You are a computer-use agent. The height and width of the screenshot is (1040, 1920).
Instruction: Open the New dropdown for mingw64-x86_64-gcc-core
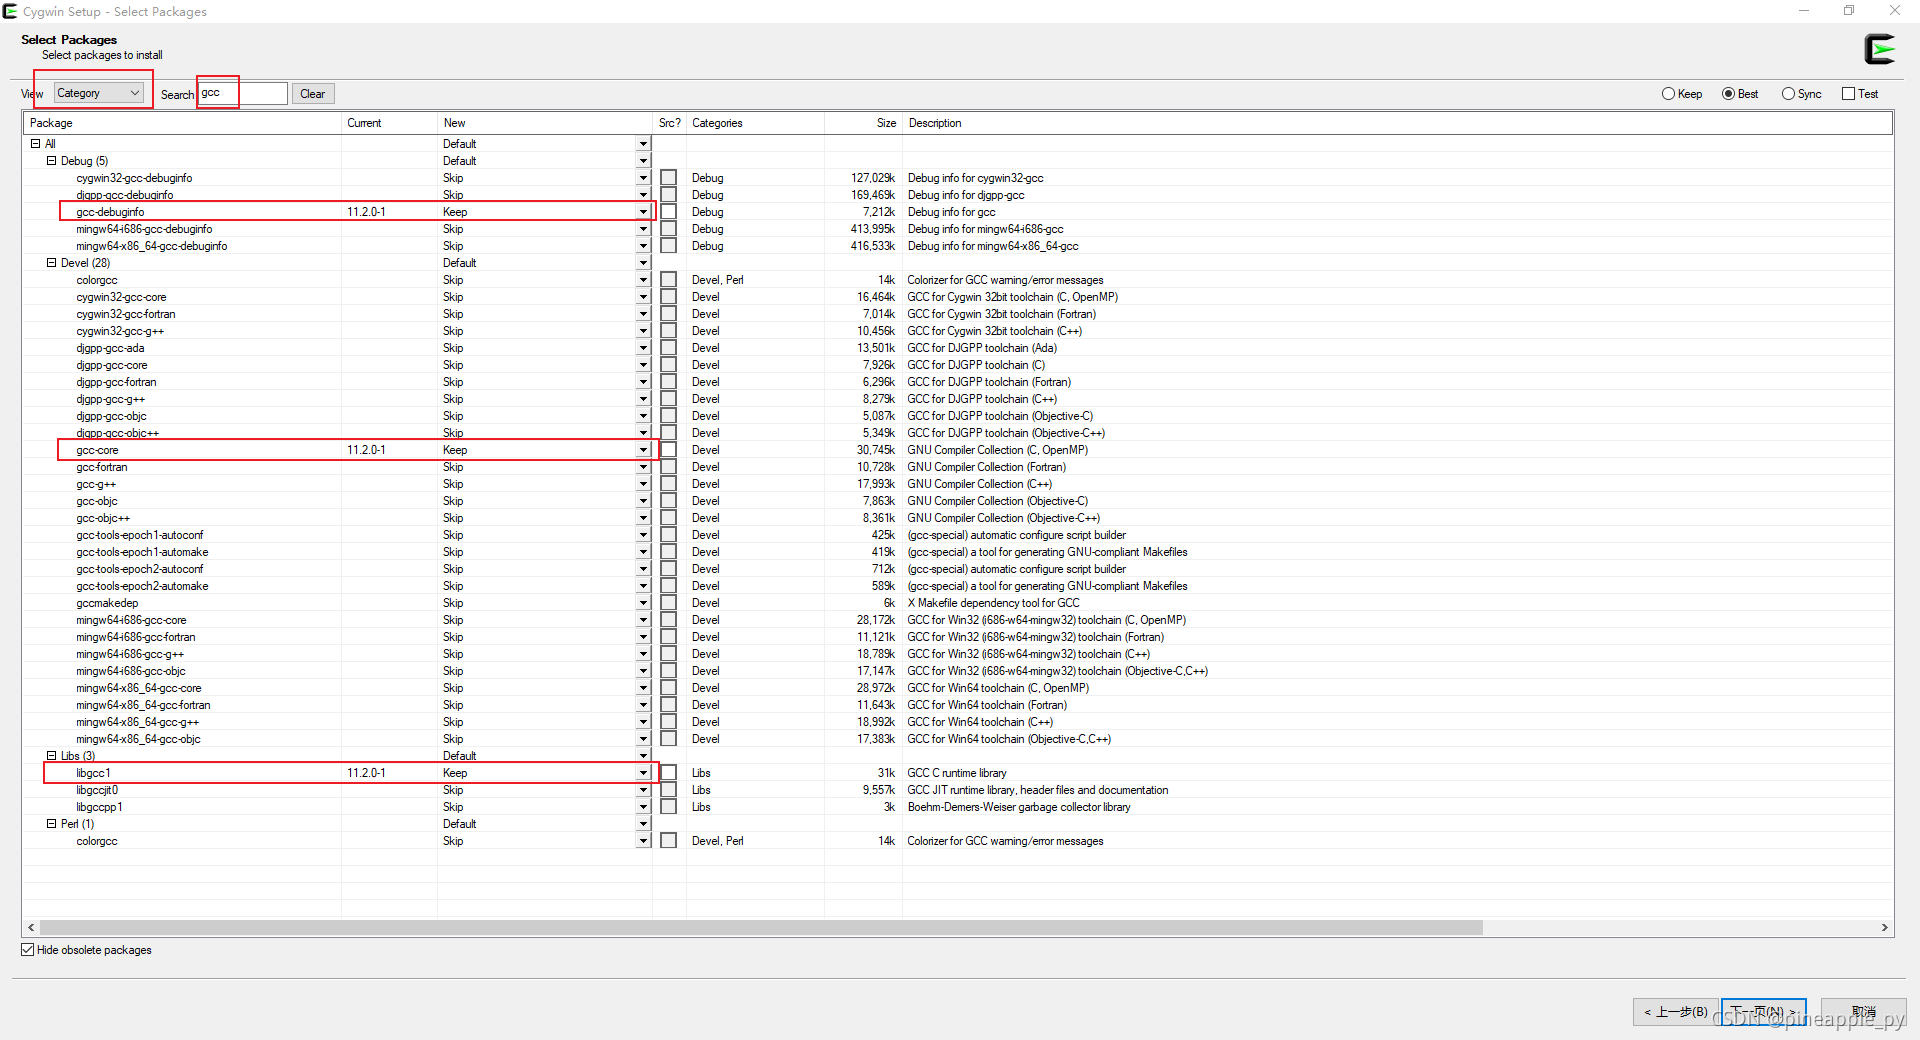[643, 688]
